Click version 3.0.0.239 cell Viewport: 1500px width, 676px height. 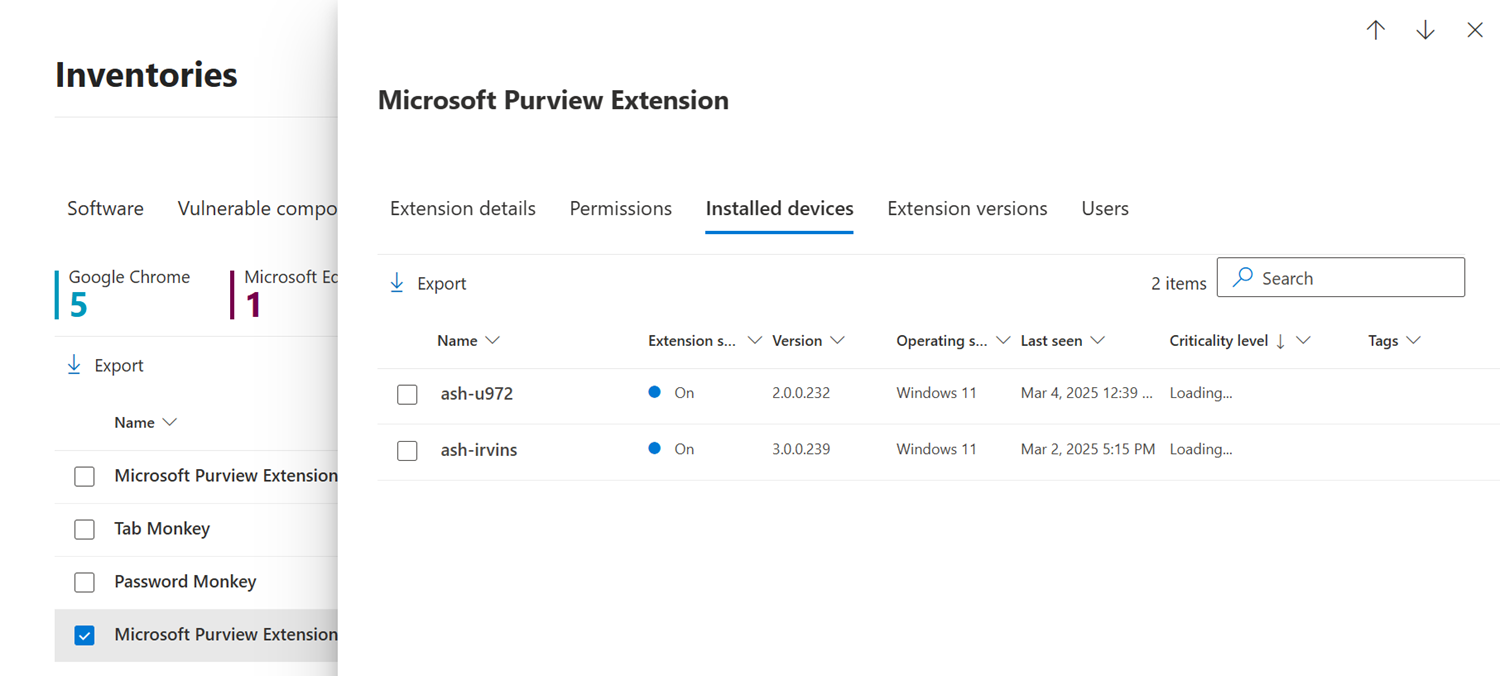[x=801, y=449]
